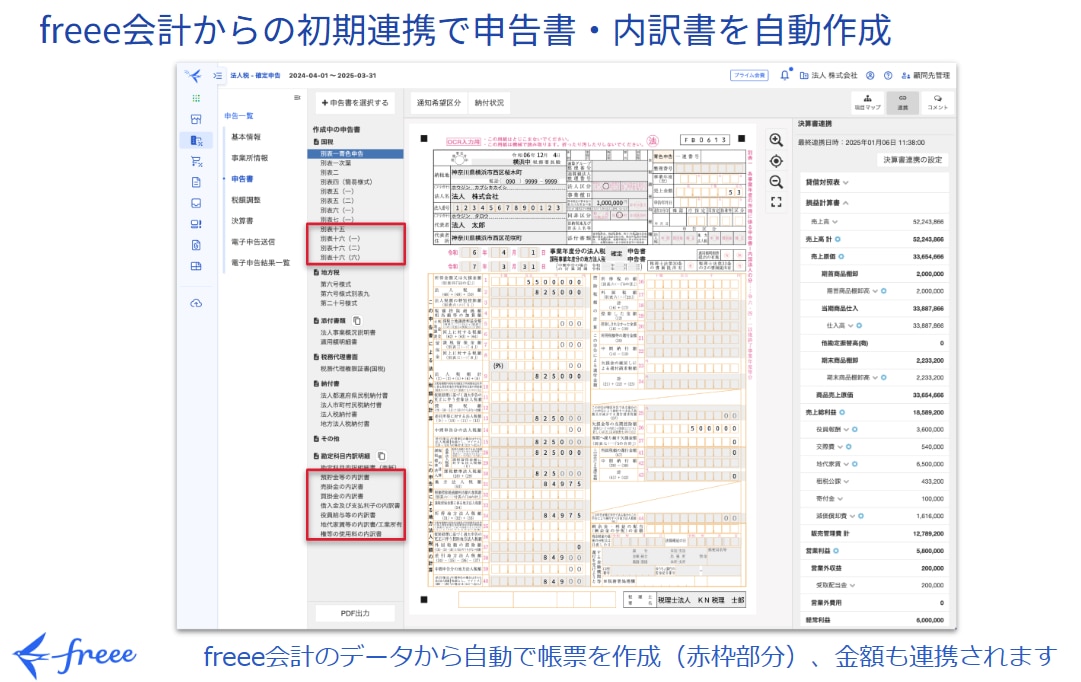The width and height of the screenshot is (1081, 682).
Task: Click the blue circle icon beside 売上総利益
Action: tap(842, 412)
